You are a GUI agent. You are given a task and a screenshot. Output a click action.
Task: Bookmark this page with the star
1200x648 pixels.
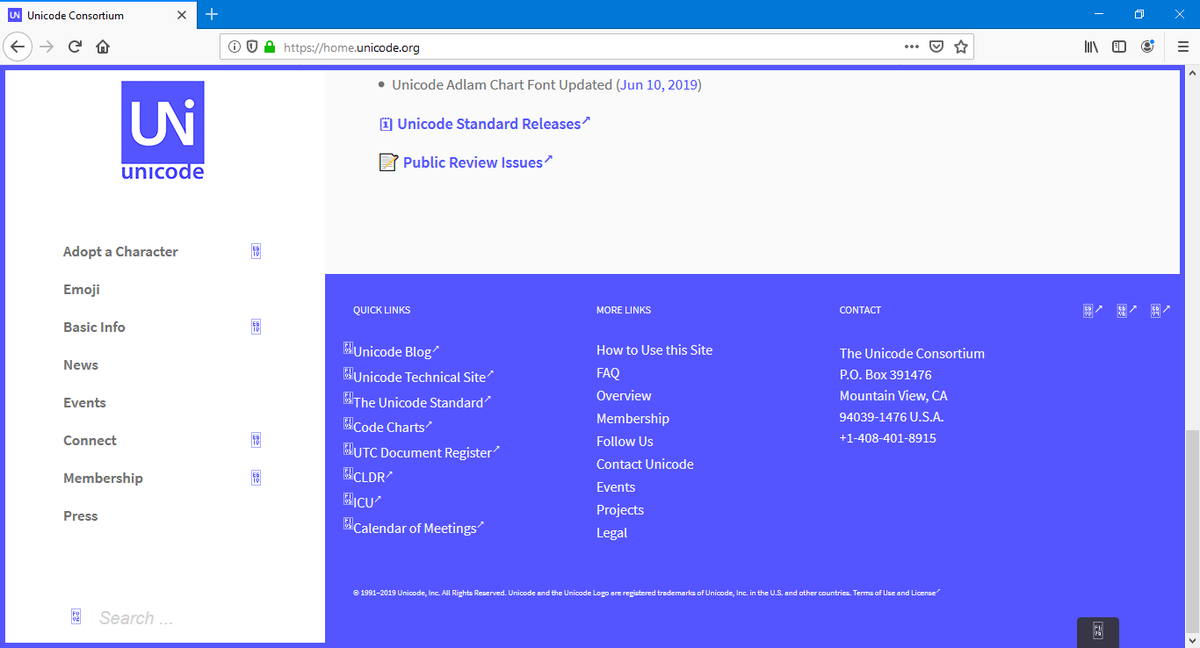tap(961, 47)
